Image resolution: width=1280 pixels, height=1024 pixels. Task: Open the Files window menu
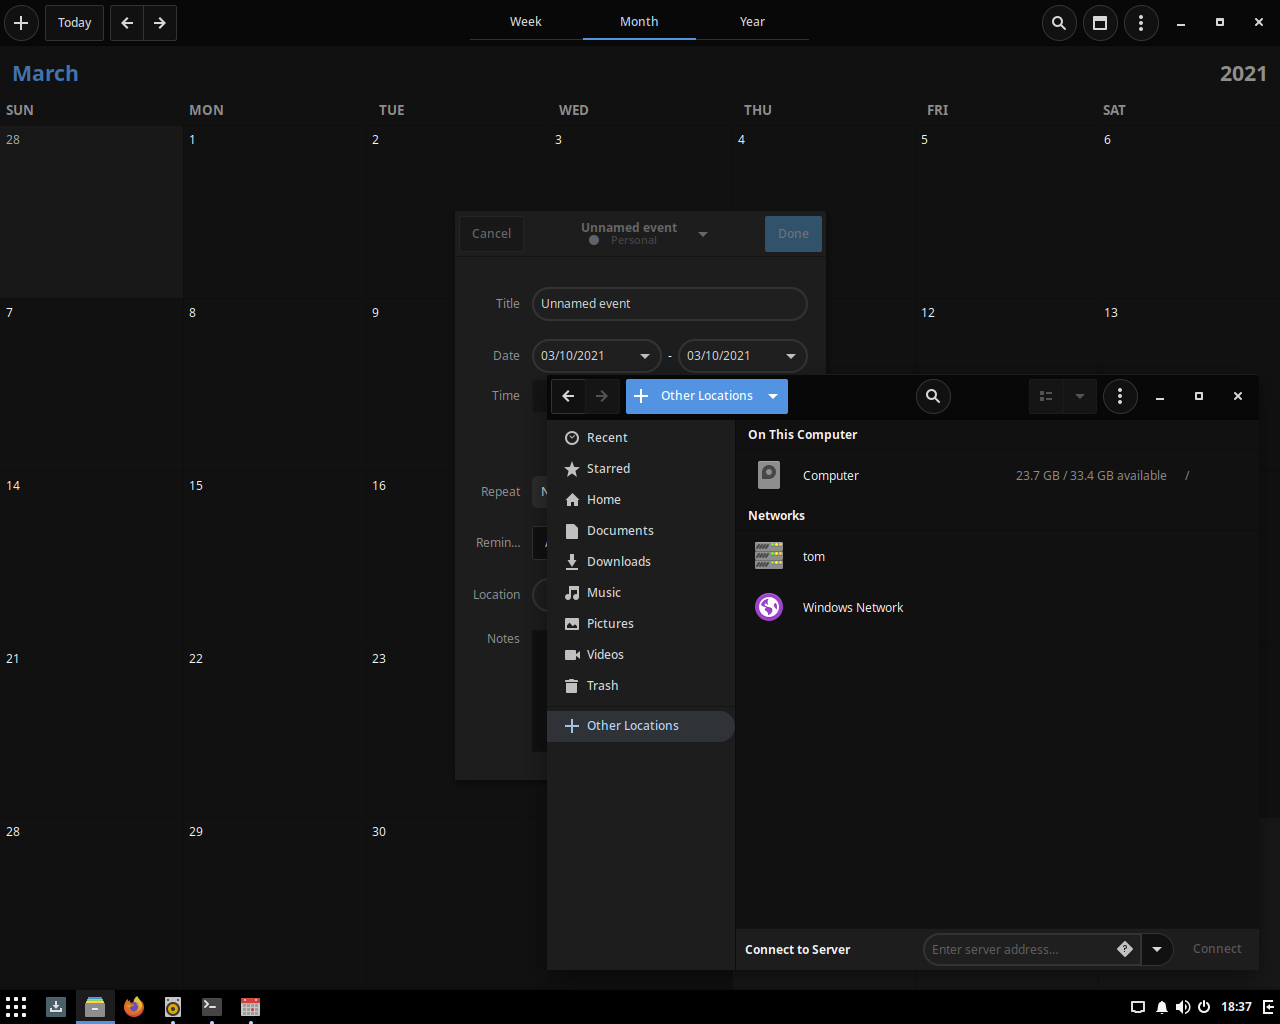1120,396
